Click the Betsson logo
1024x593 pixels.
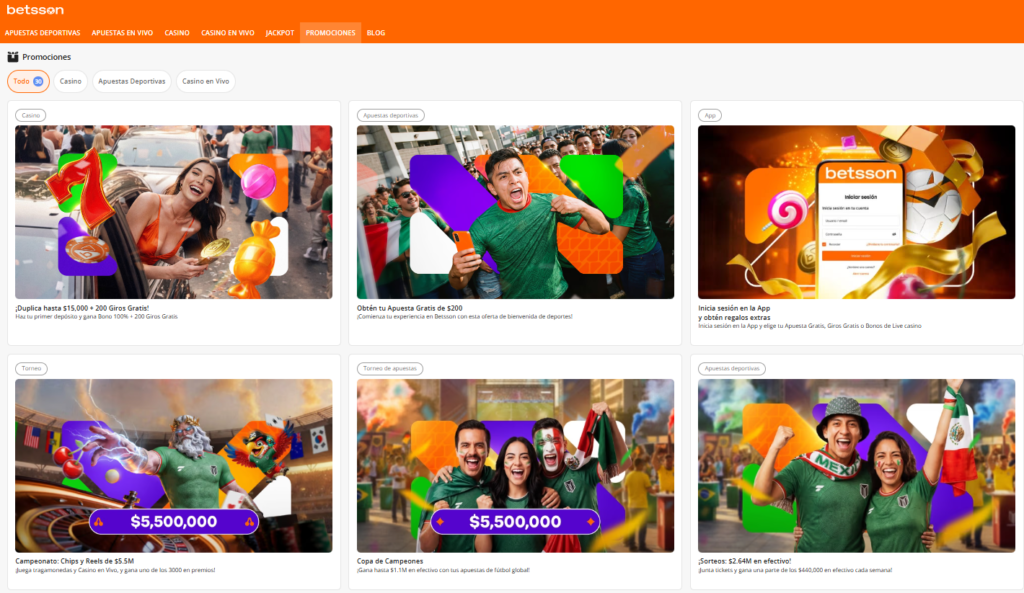35,10
